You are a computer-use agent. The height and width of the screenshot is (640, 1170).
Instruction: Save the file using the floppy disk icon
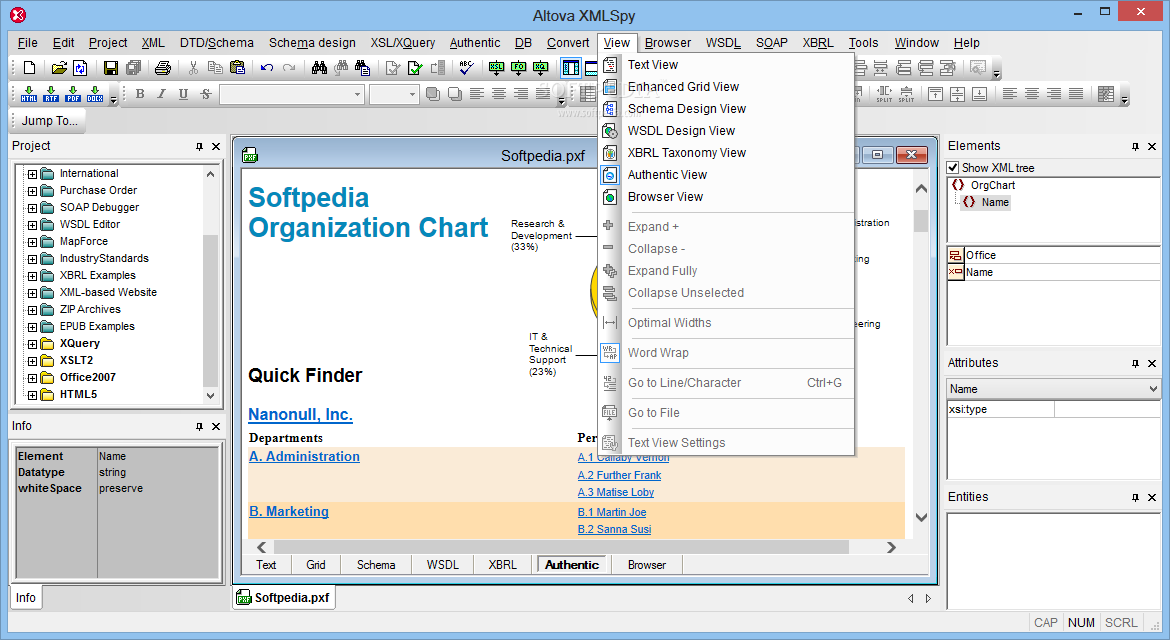[x=110, y=68]
